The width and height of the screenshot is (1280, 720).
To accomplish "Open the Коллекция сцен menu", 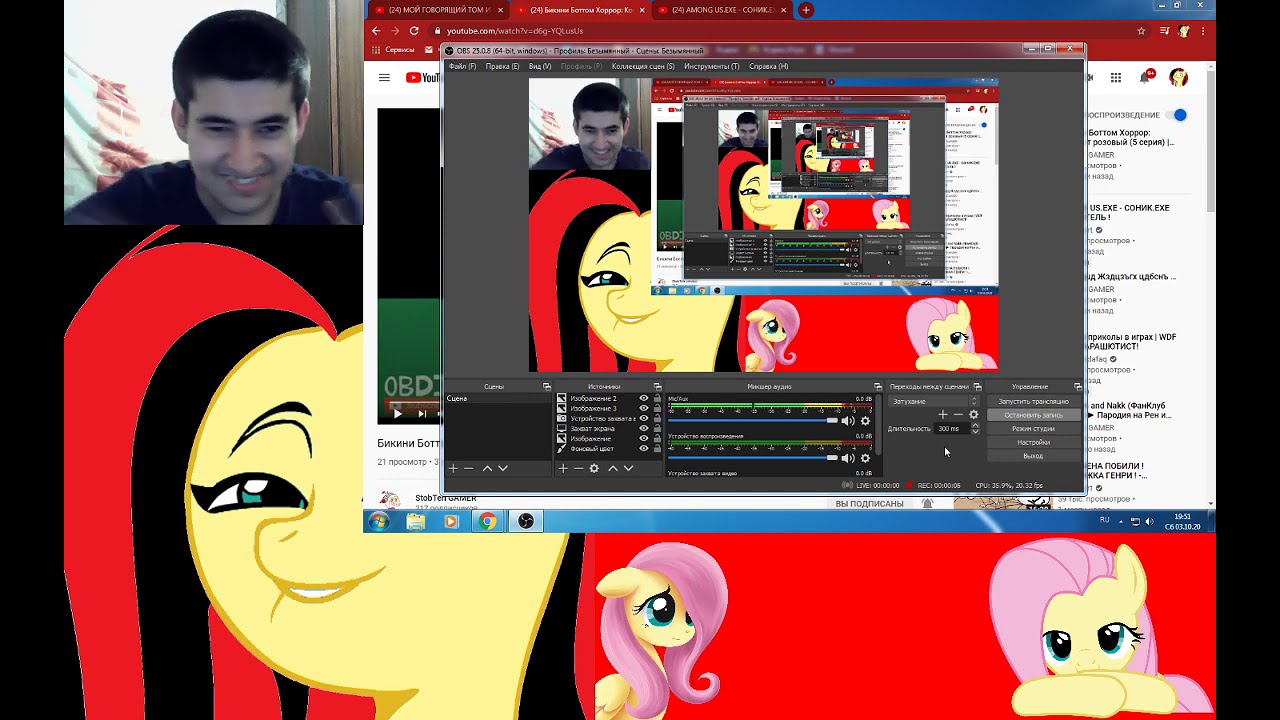I will tap(643, 66).
